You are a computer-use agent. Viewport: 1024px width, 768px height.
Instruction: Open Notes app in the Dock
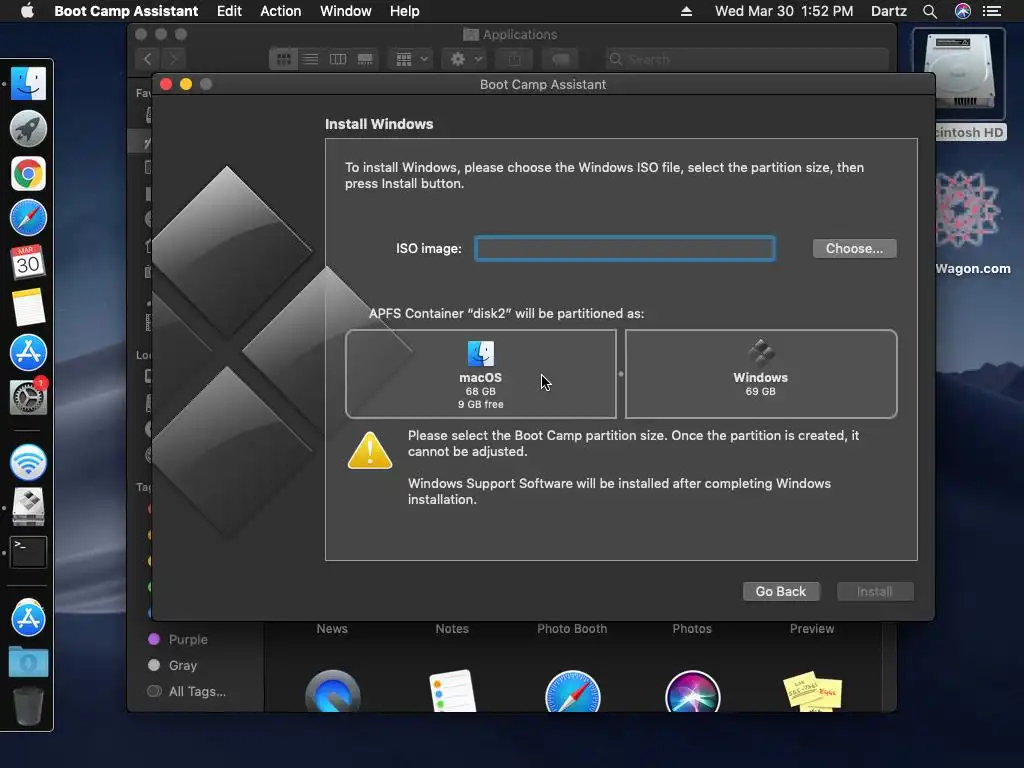tap(28, 307)
